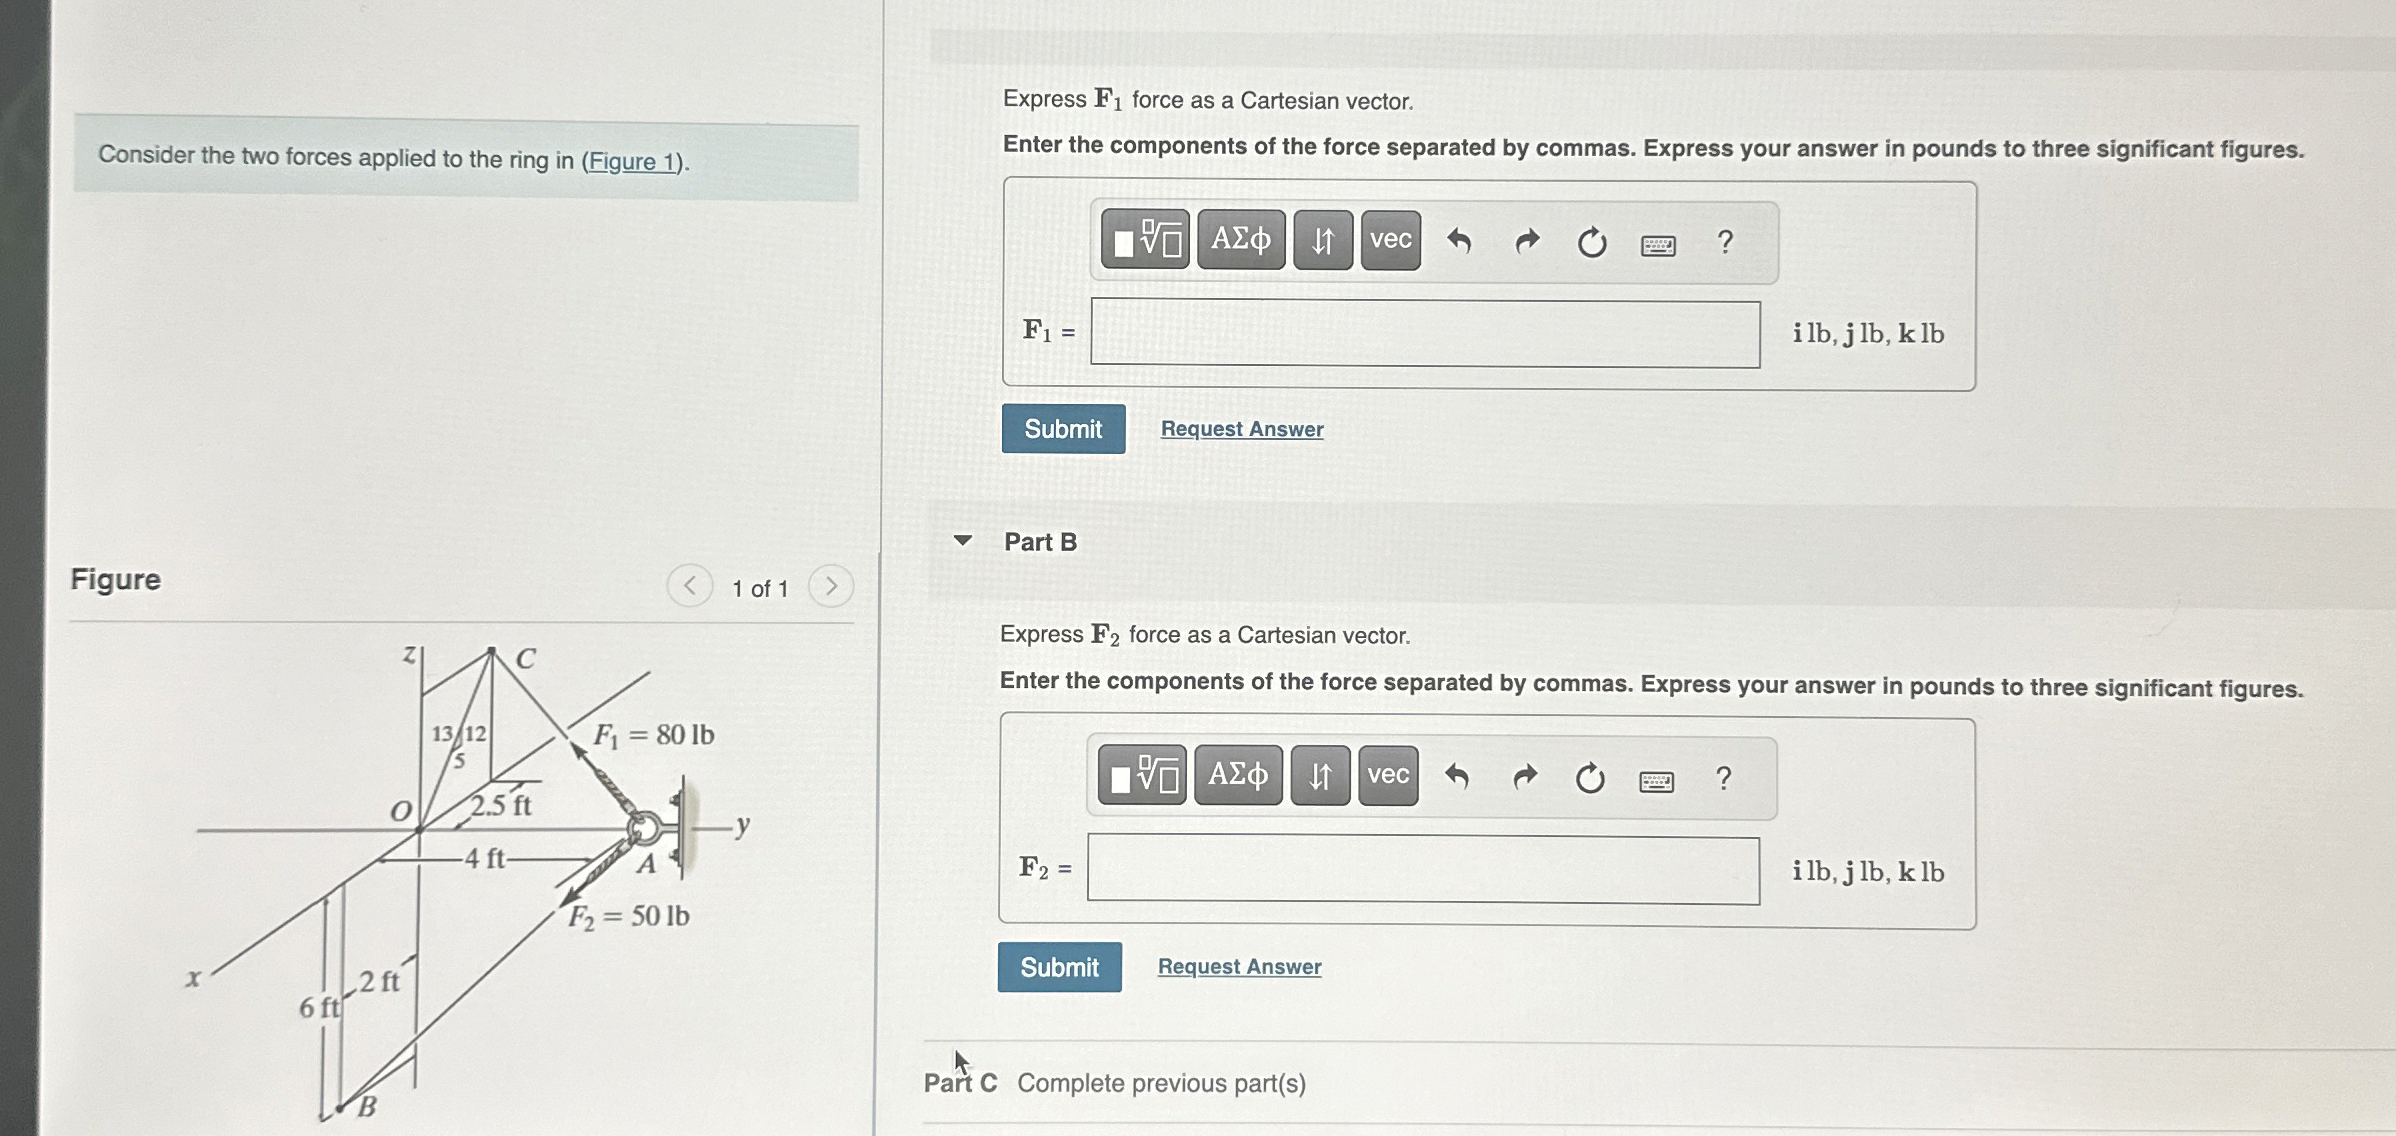Screen dimensions: 2396x1136
Task: Click vec button in F2 toolbar
Action: point(1388,775)
